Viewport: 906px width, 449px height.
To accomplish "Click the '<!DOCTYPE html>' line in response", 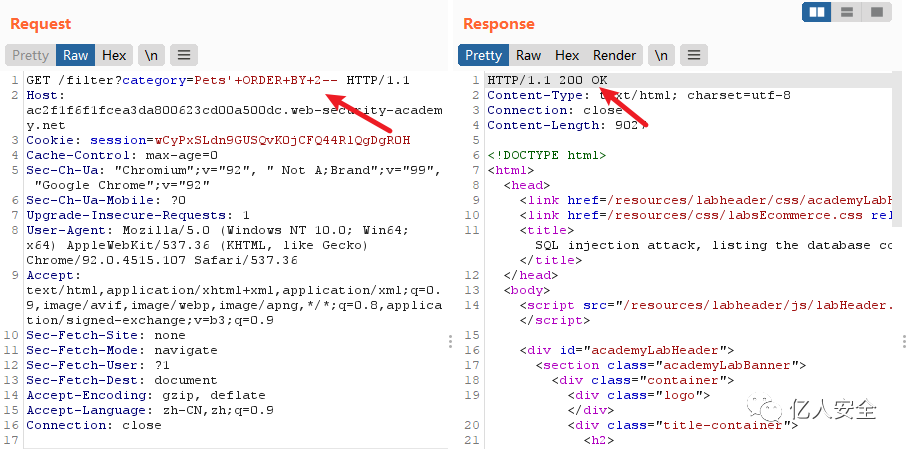I will 547,155.
